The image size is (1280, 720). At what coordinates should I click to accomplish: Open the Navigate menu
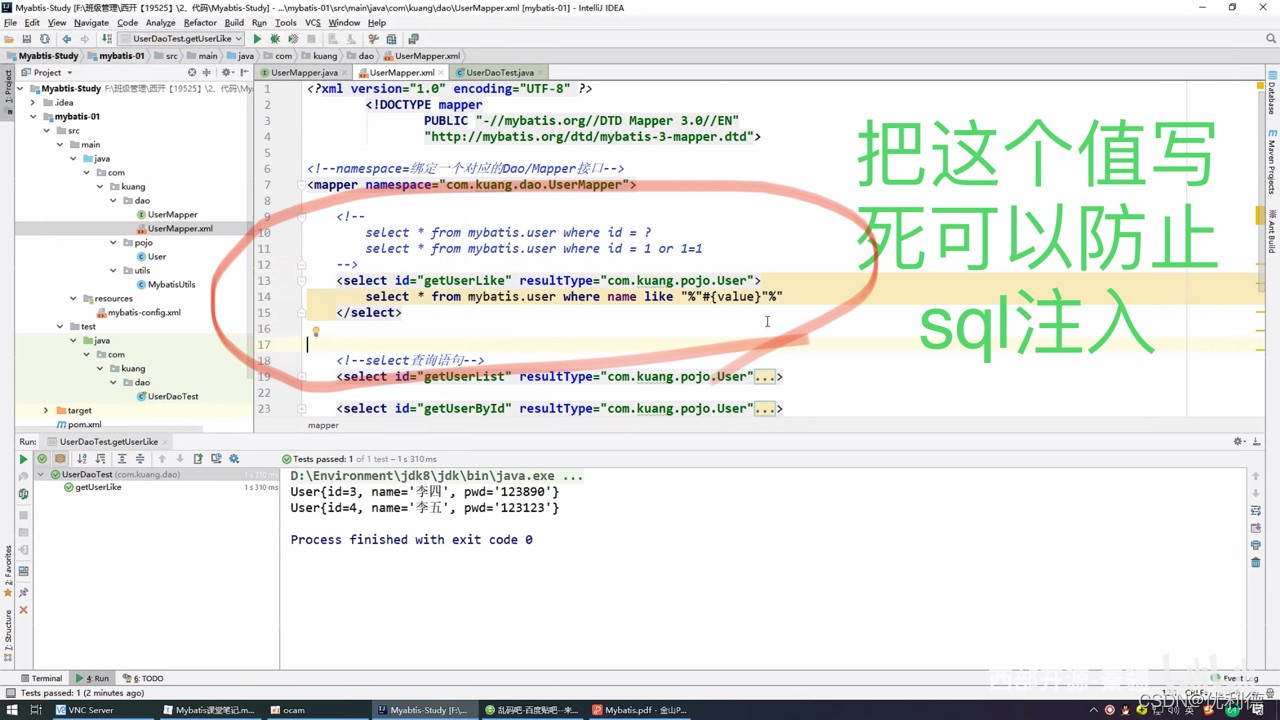click(91, 22)
